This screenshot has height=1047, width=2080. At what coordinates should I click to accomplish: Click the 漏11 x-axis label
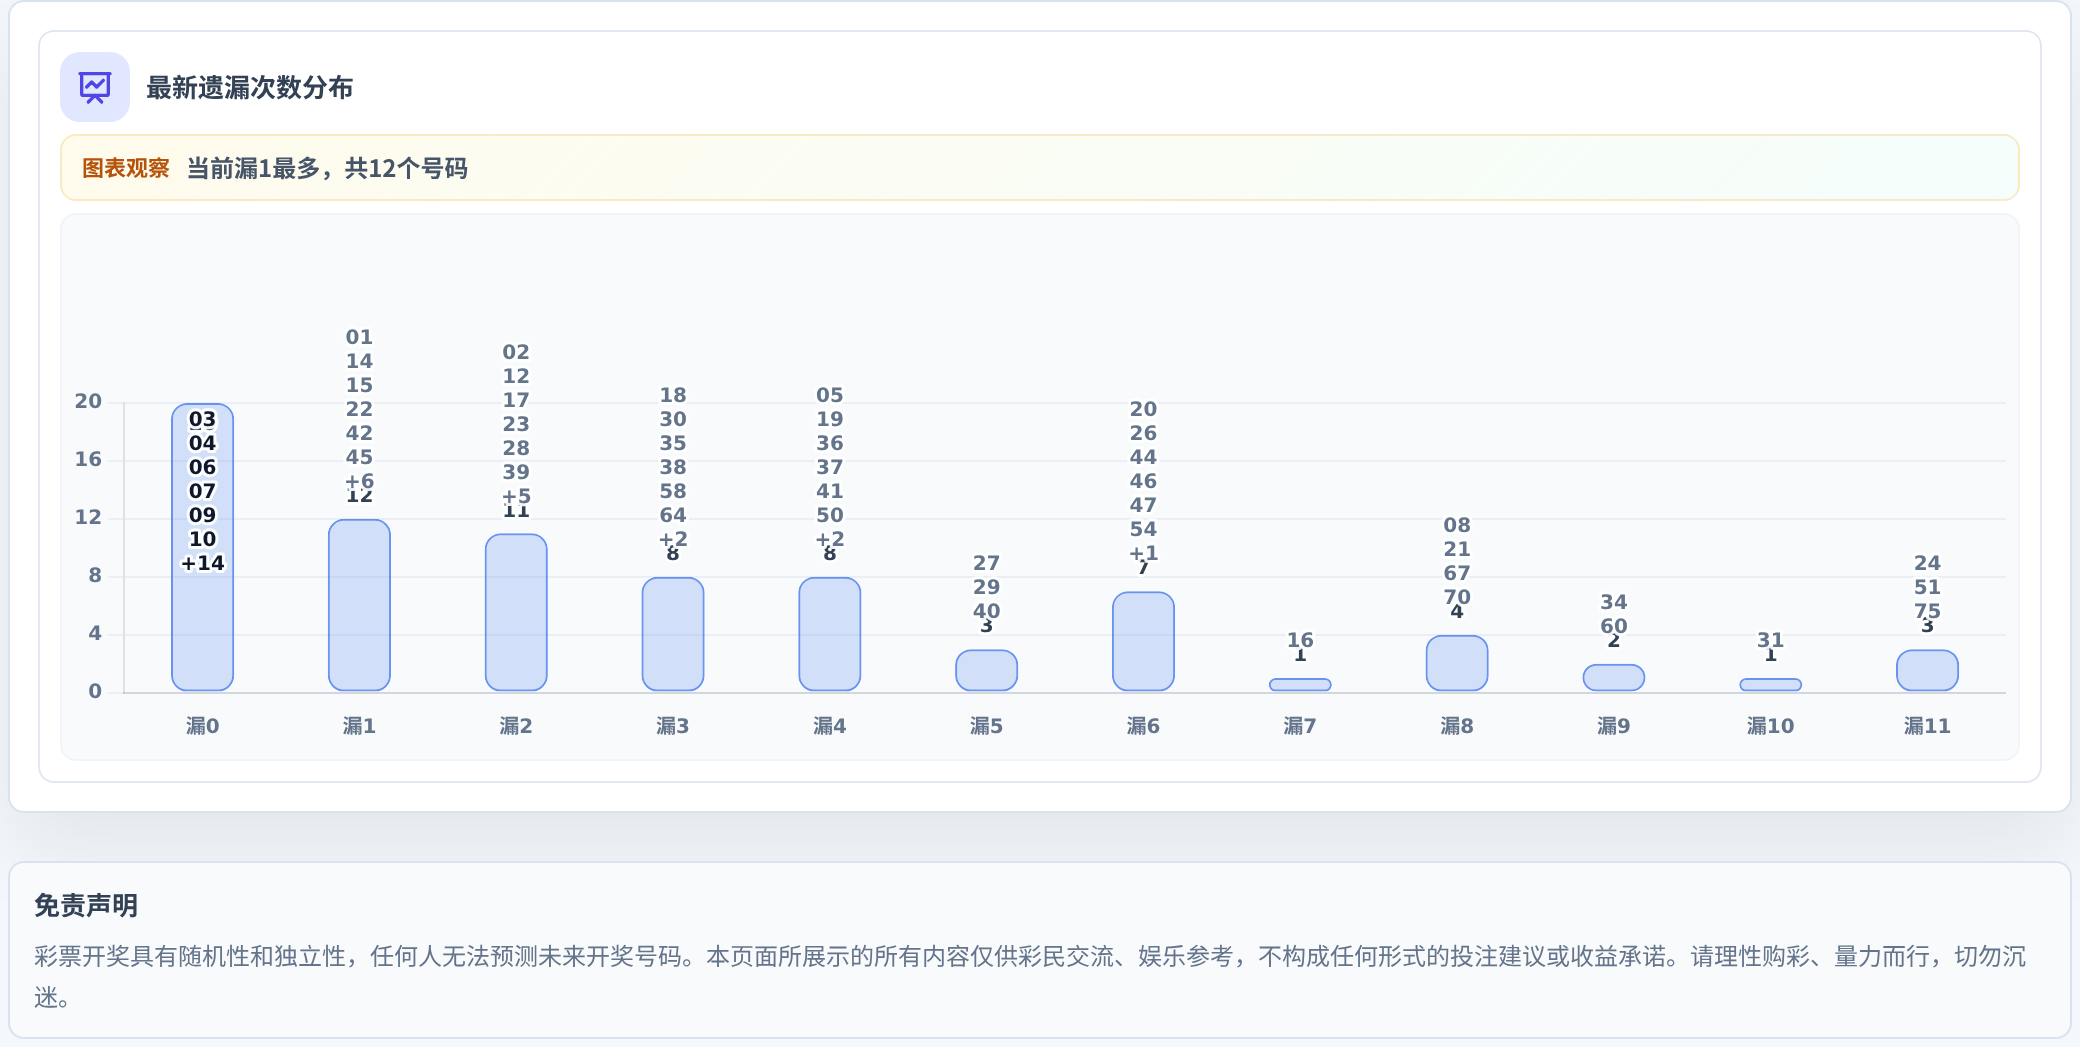click(1927, 726)
